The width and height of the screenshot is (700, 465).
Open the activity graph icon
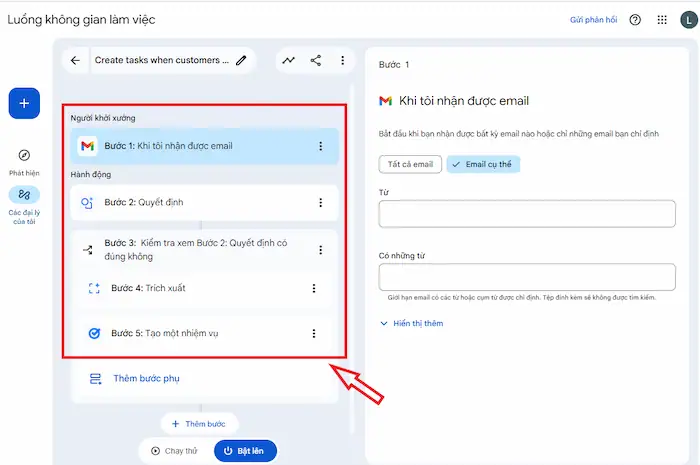pos(288,60)
